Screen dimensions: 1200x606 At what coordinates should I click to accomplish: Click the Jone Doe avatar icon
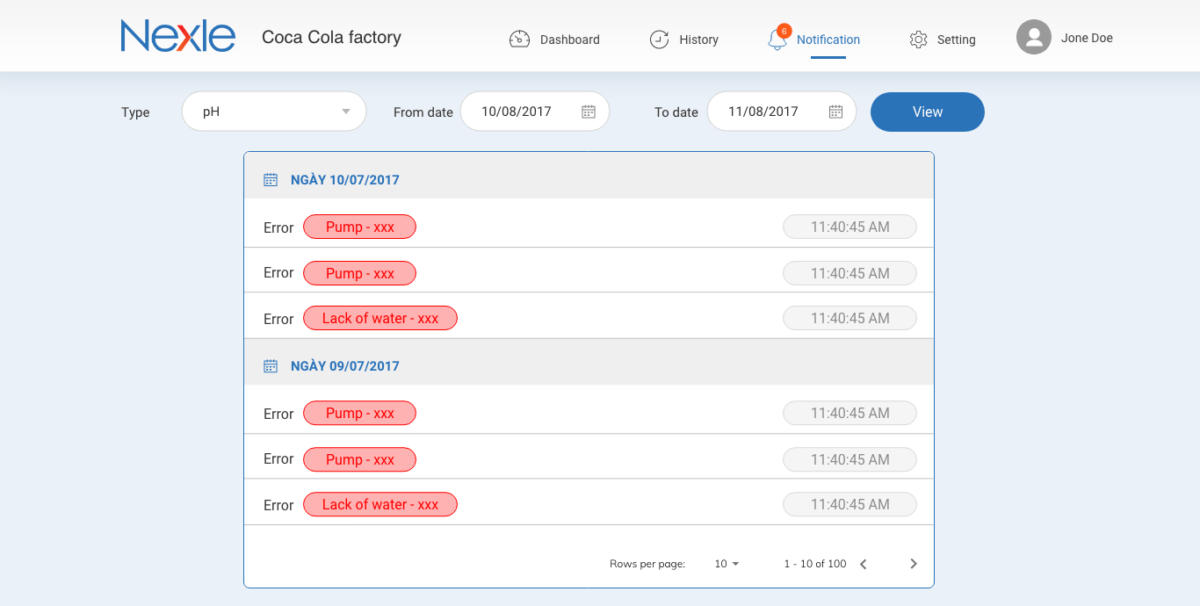point(1033,38)
